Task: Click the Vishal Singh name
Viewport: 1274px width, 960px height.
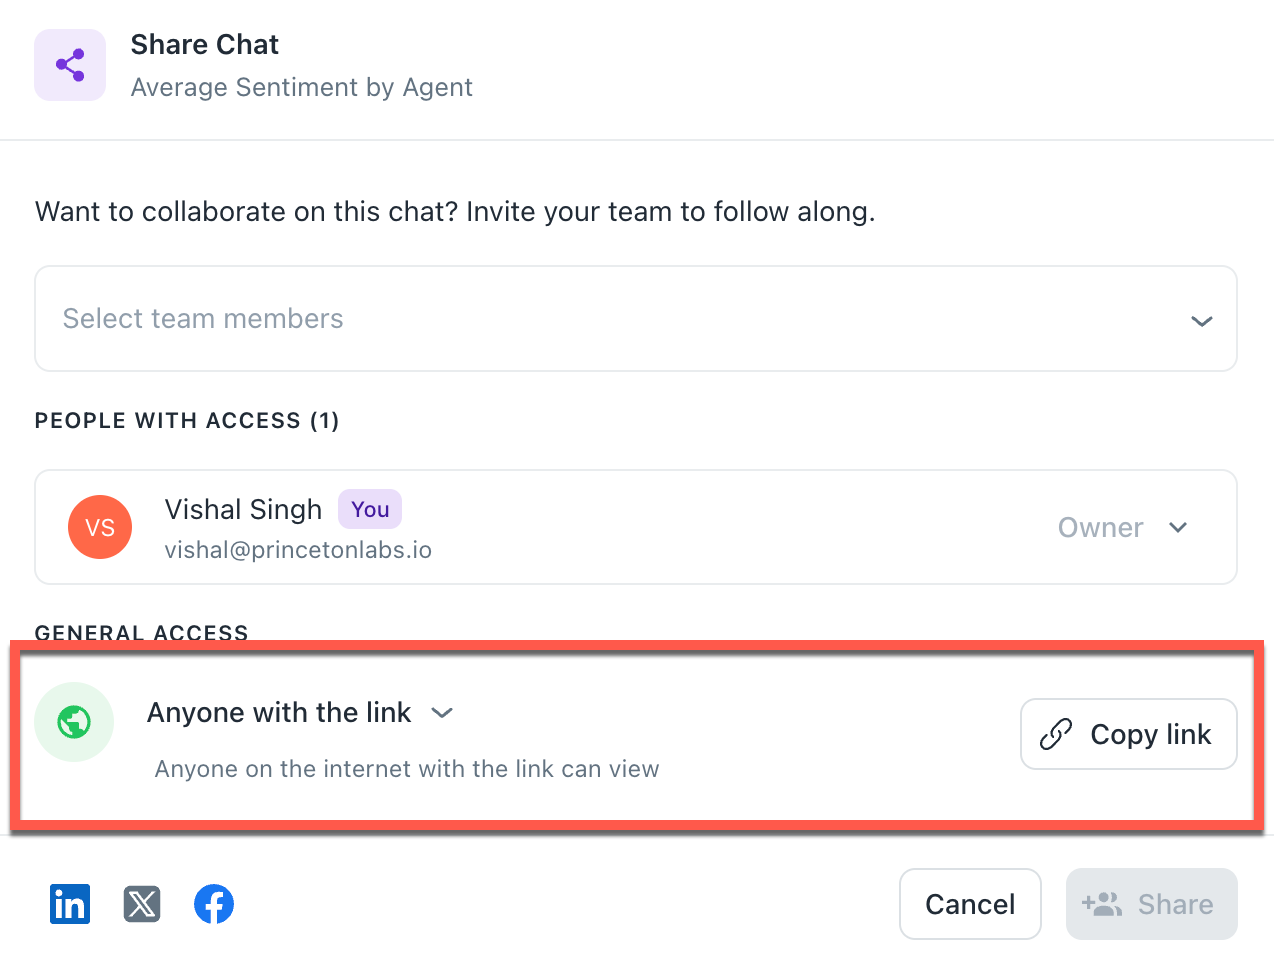Action: (x=243, y=509)
